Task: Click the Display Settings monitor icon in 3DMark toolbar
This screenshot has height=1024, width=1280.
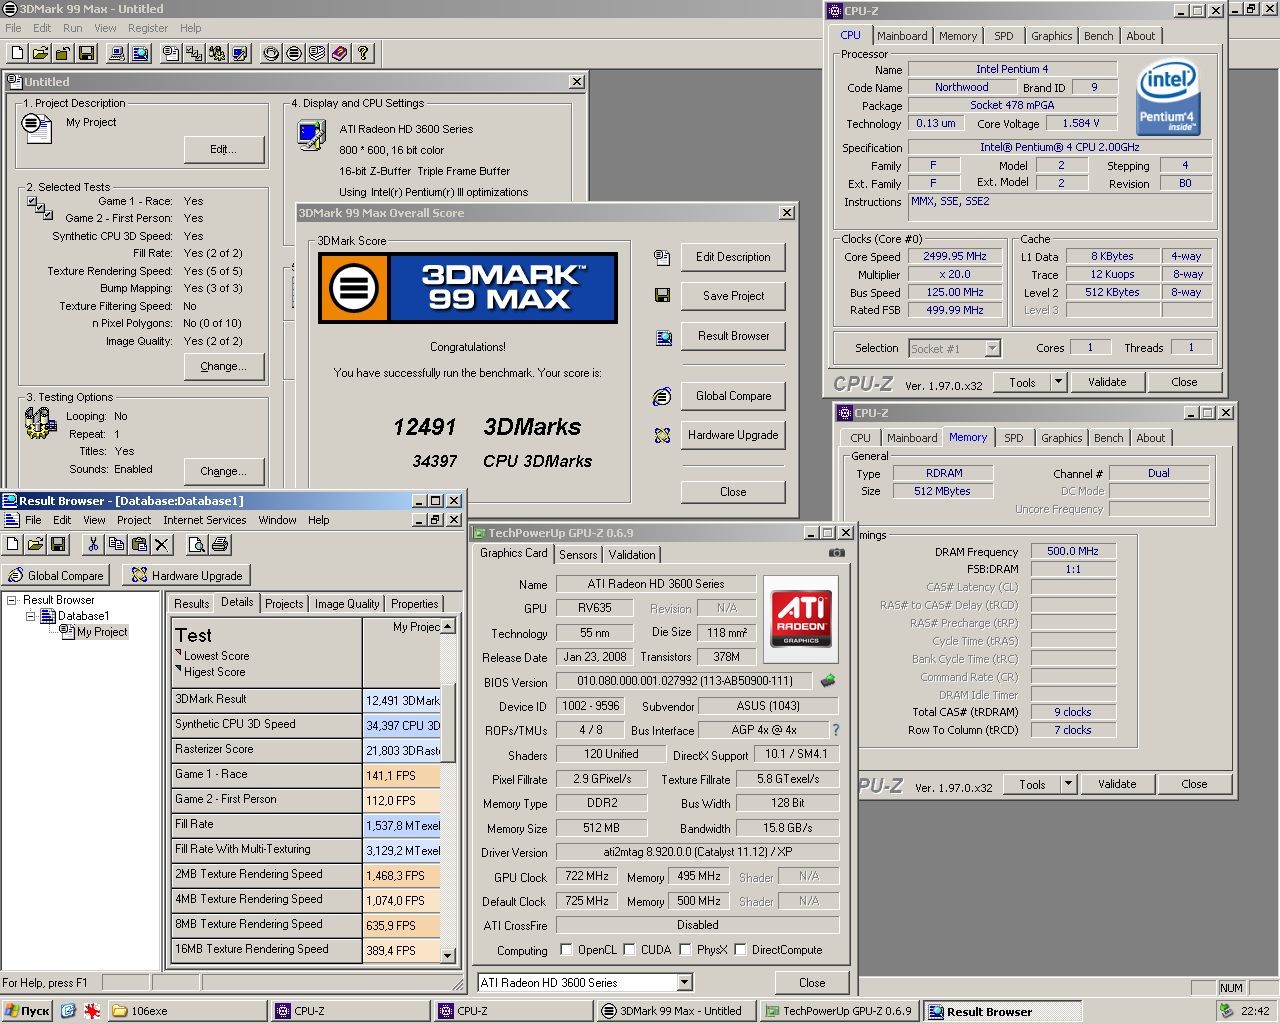Action: click(x=240, y=53)
